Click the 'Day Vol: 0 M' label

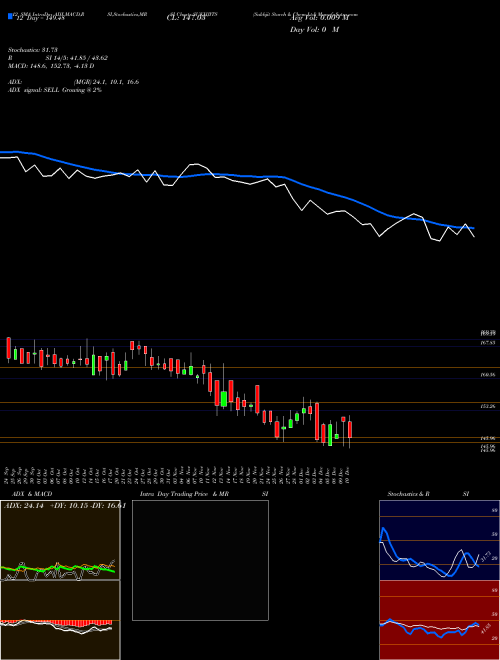pyautogui.click(x=314, y=30)
